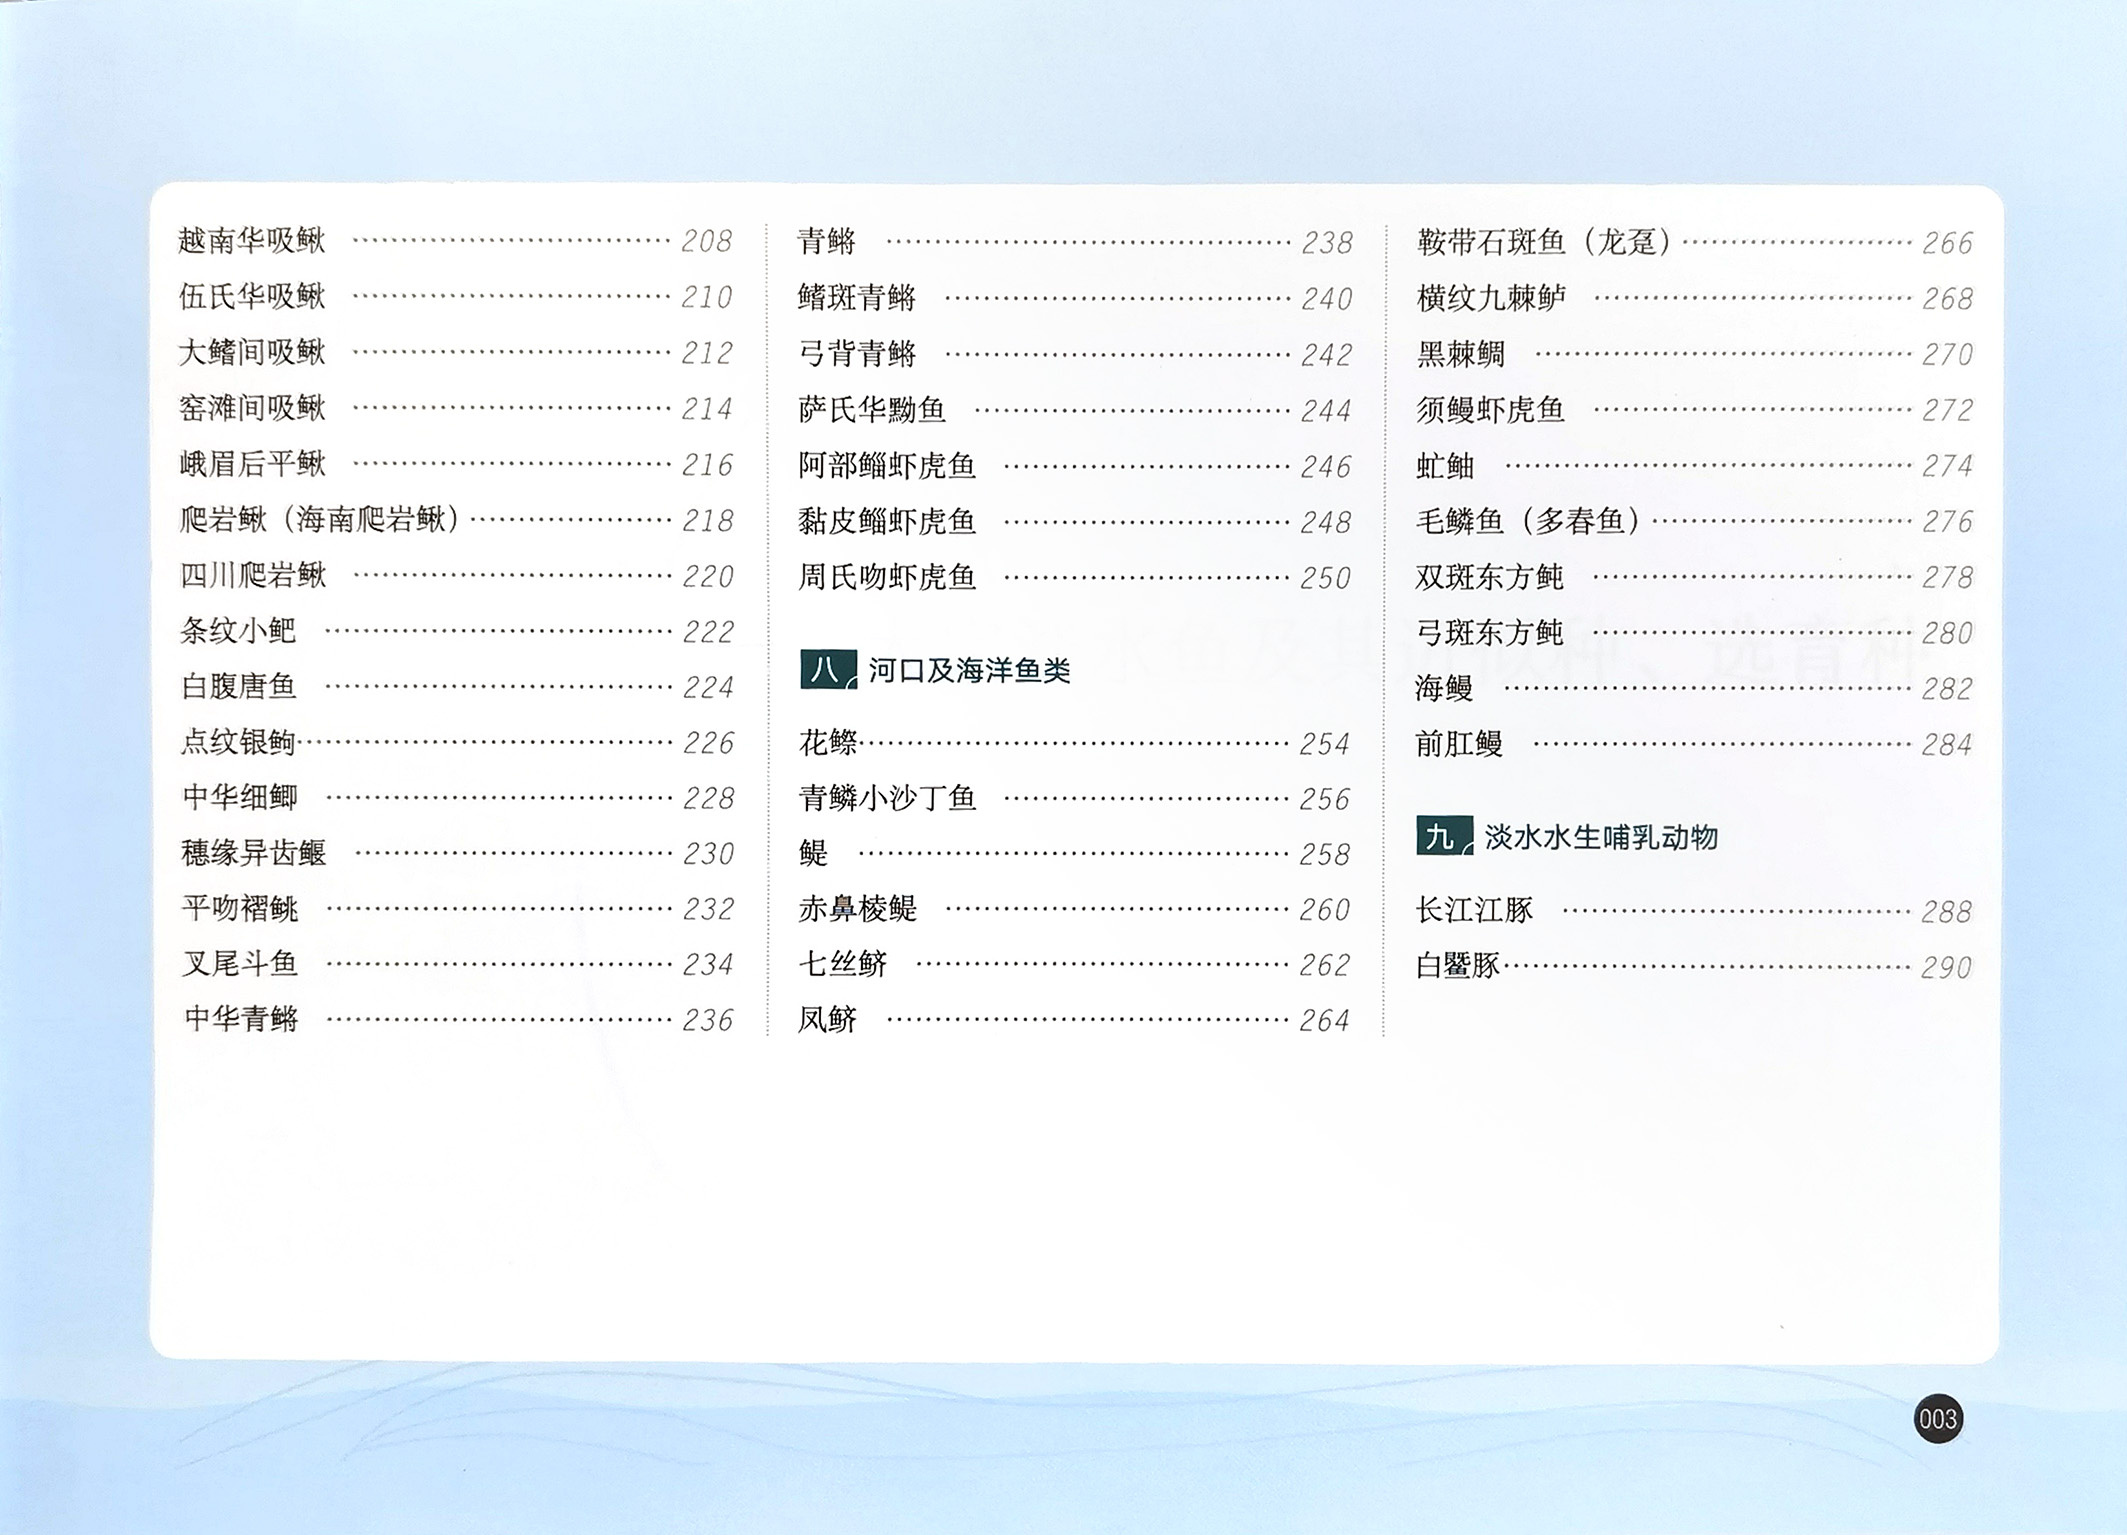Click the 鞍带石斑鱼(龙趸) entry
Image resolution: width=2127 pixels, height=1535 pixels.
(1544, 242)
